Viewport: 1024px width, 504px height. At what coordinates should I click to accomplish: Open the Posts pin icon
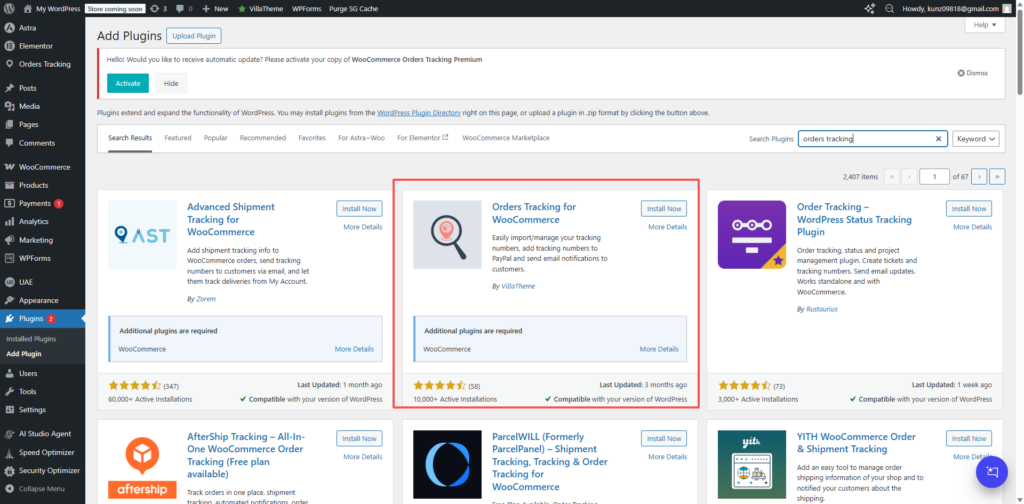click(x=9, y=88)
